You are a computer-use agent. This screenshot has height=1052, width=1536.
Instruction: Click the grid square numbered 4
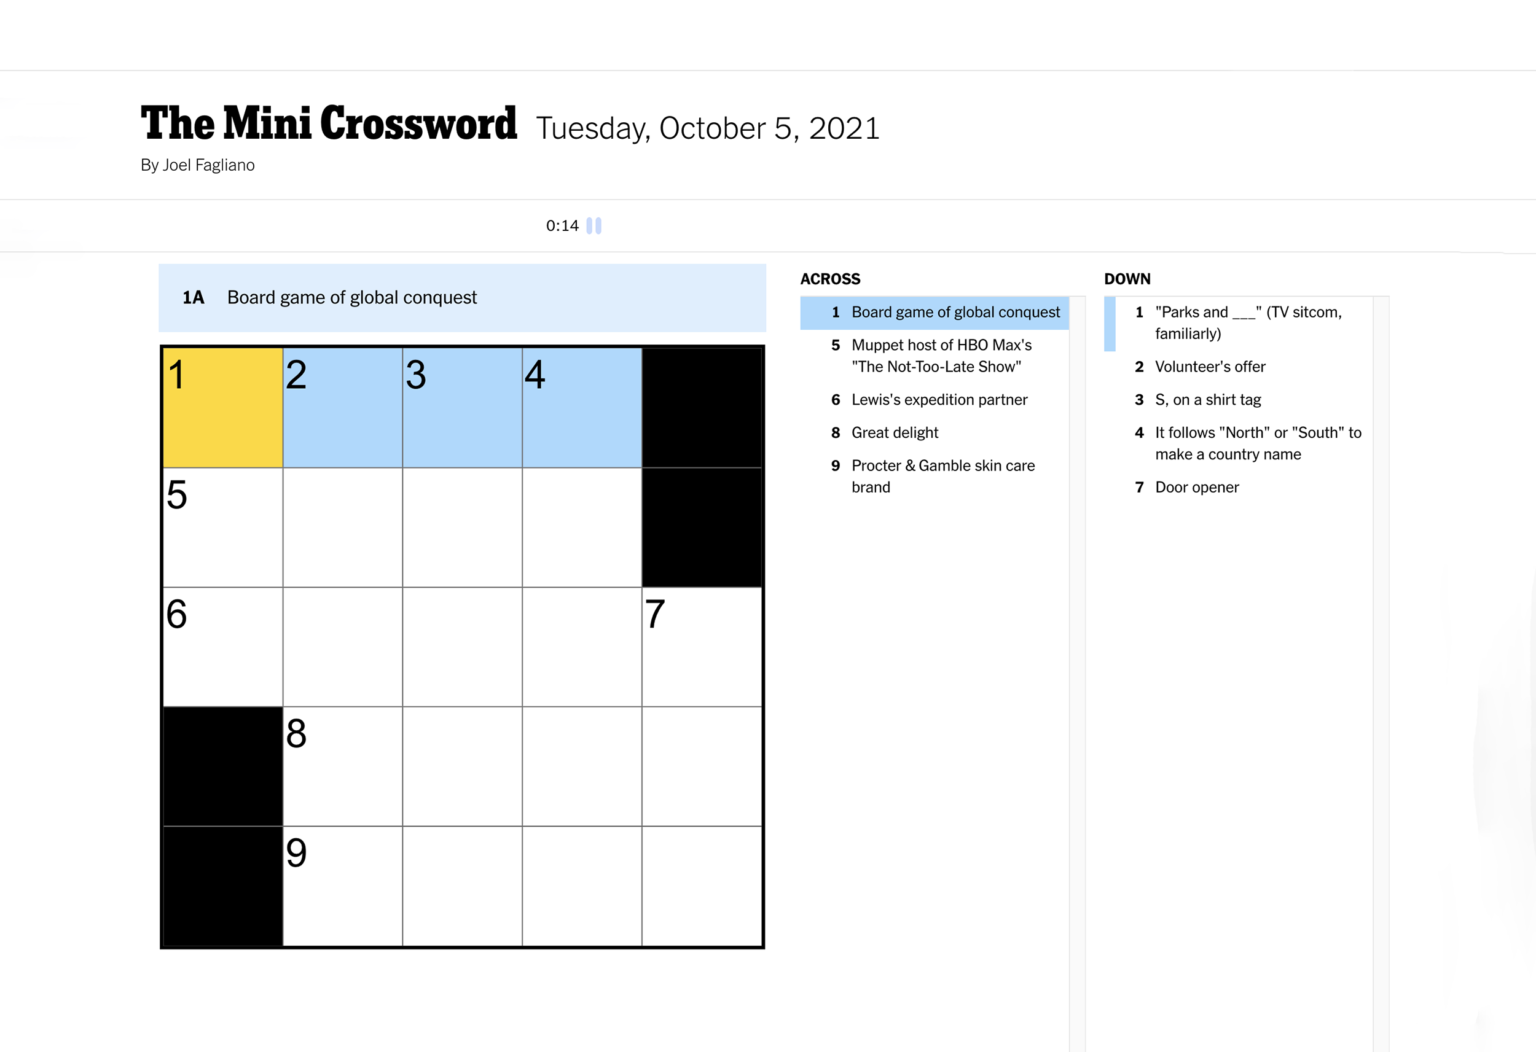click(x=582, y=408)
